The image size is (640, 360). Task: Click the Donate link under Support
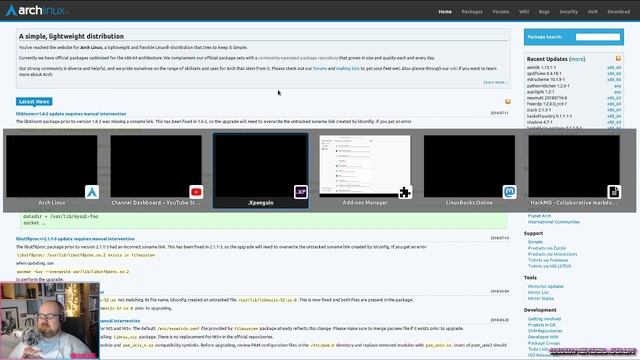pos(535,242)
